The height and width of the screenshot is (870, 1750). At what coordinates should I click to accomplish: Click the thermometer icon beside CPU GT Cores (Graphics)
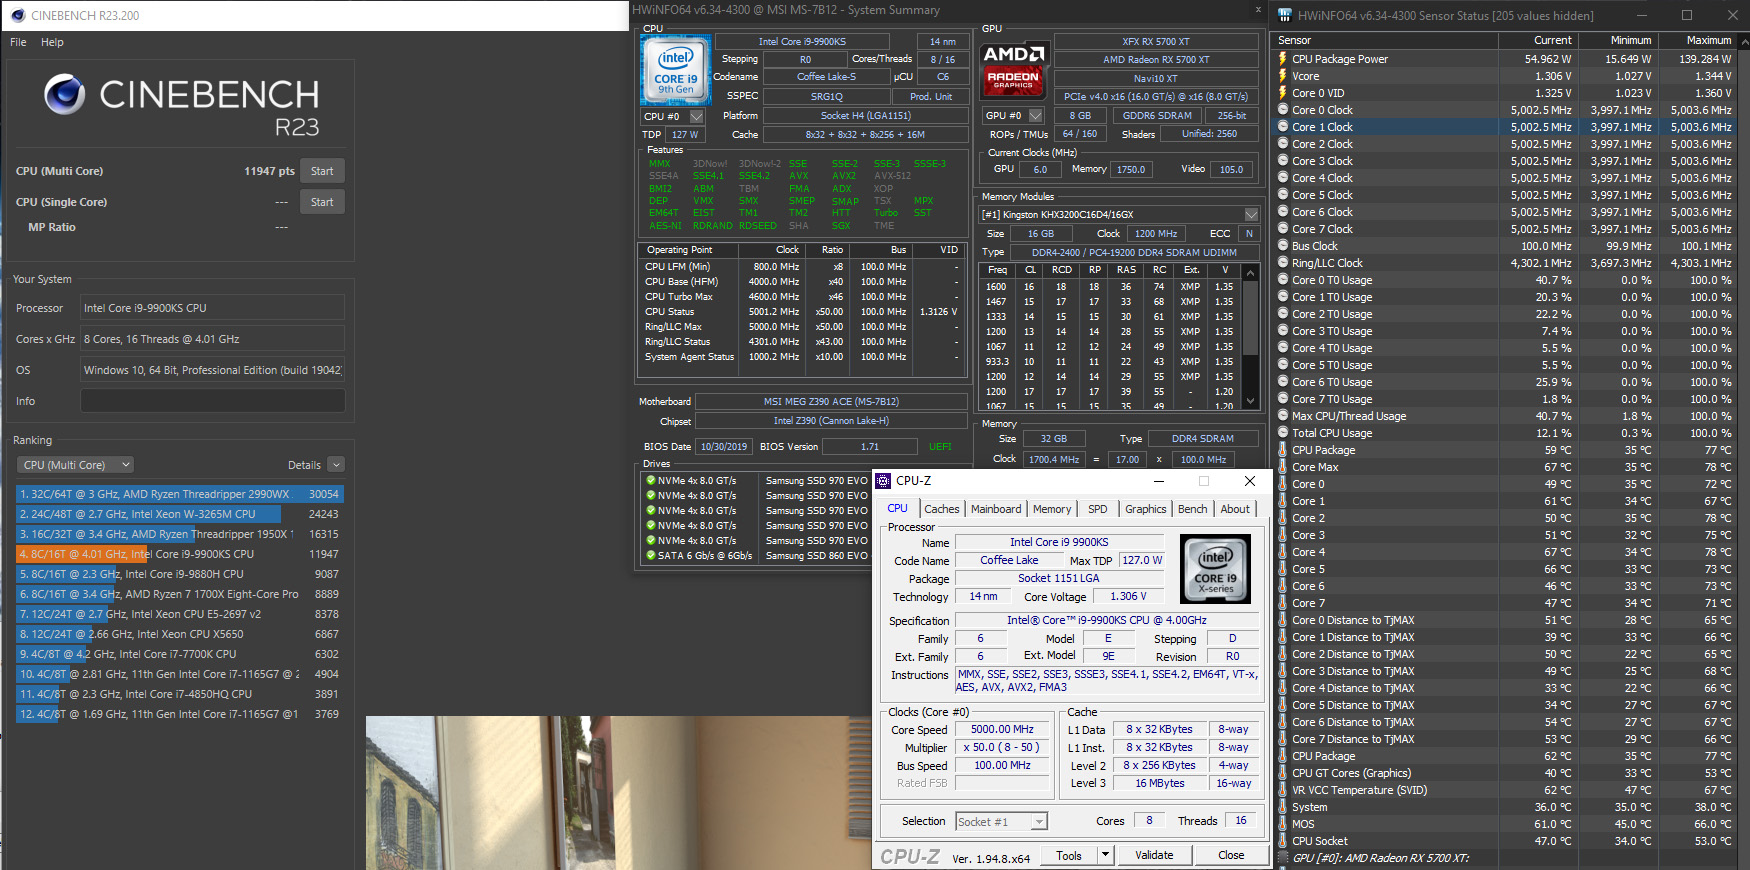pyautogui.click(x=1283, y=773)
